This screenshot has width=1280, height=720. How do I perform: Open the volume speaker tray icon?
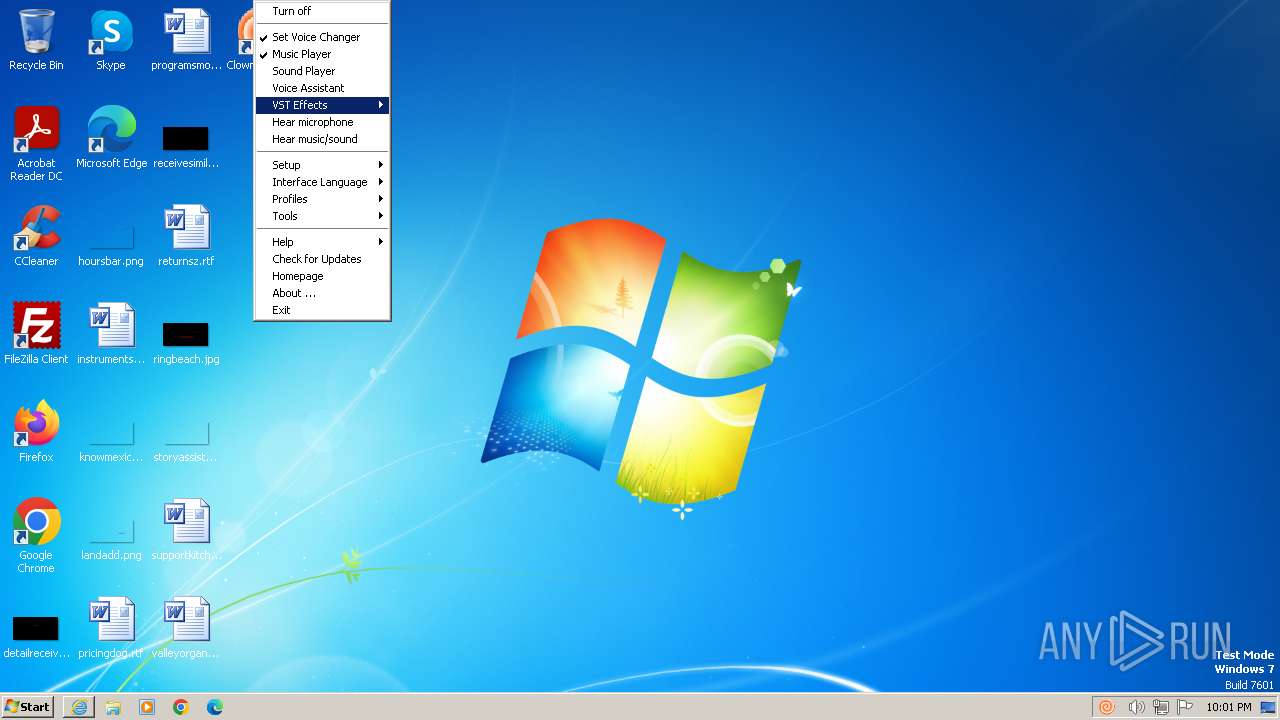[1136, 707]
